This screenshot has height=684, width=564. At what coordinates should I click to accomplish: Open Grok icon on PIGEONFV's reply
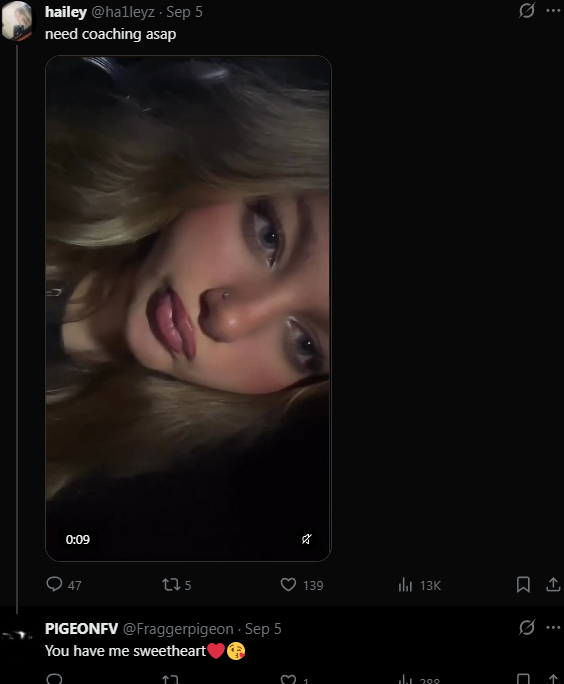coord(526,627)
